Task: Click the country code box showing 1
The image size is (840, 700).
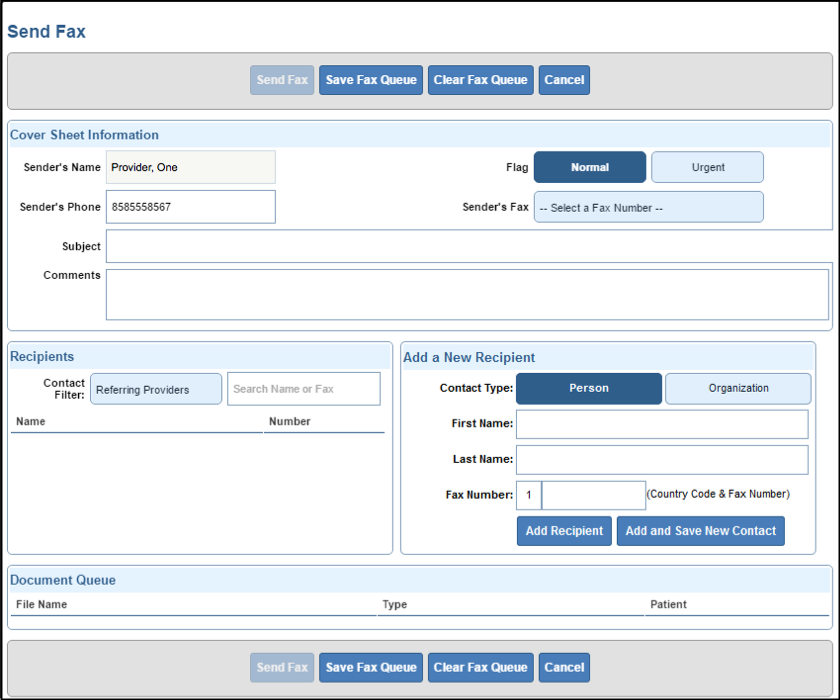Action: 529,495
